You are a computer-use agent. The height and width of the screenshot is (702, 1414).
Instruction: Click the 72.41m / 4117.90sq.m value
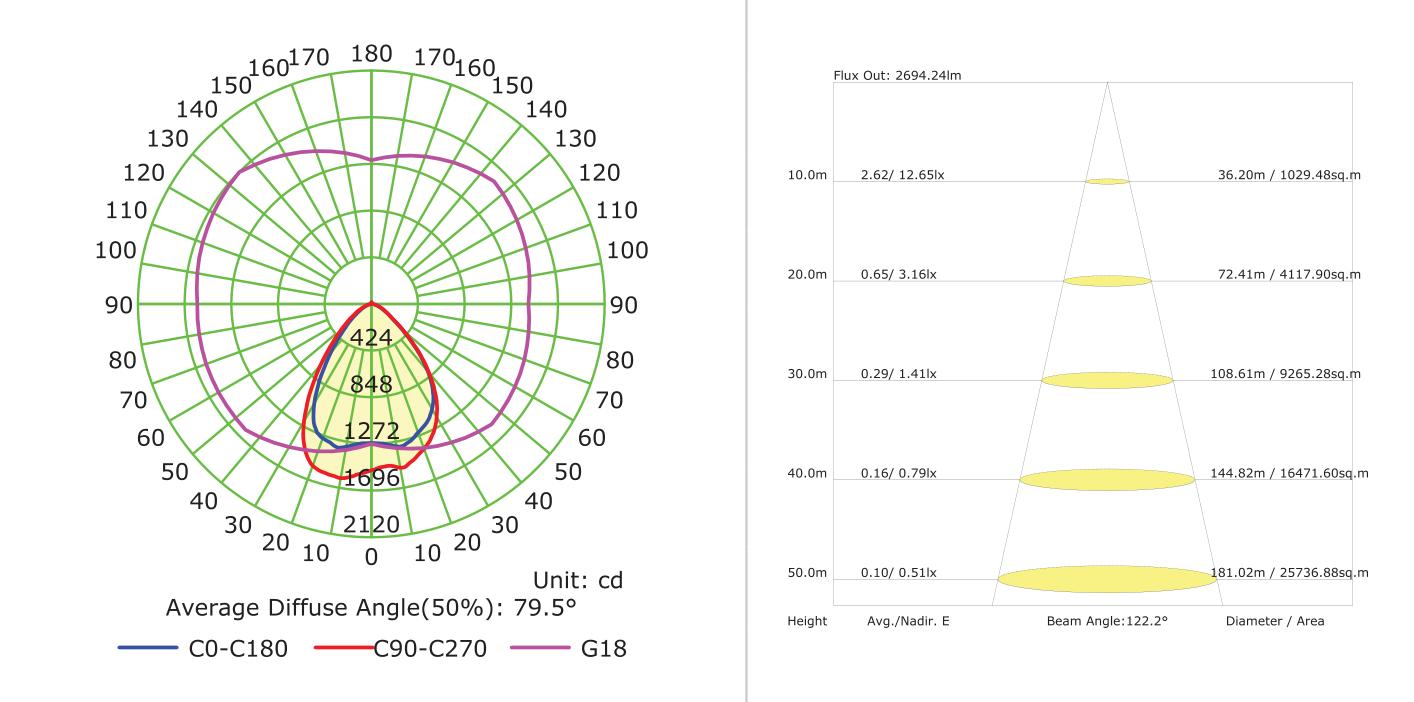1289,275
